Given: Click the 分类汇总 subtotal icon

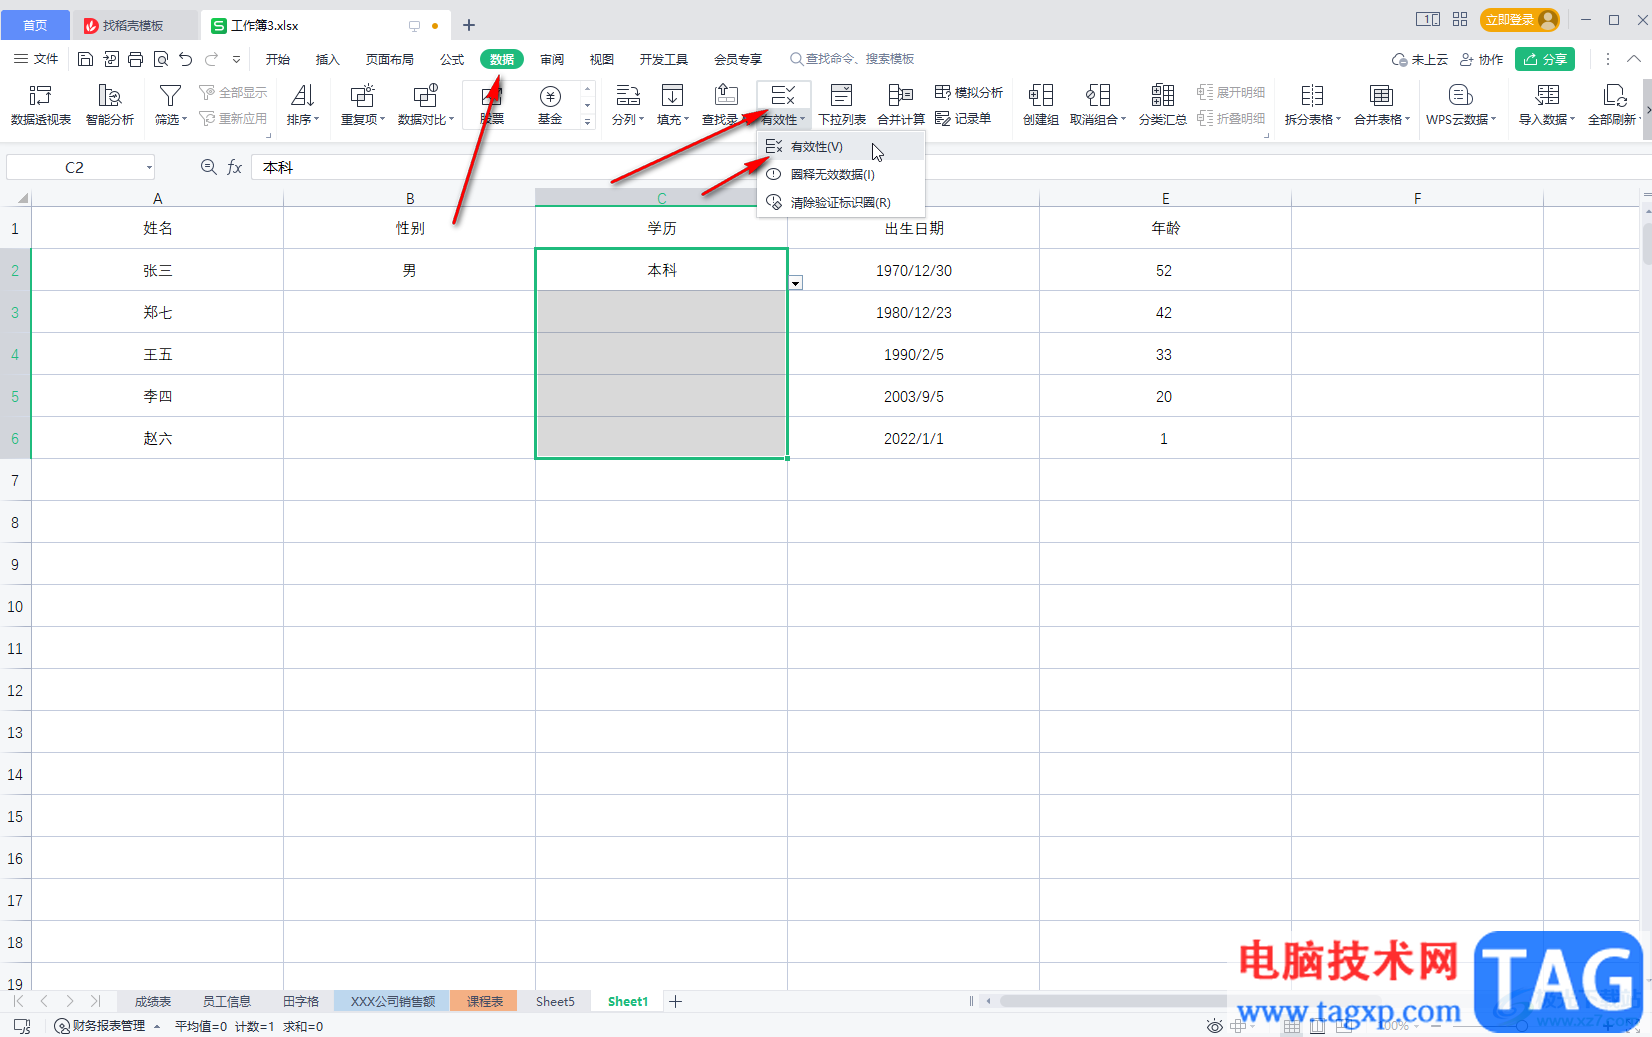Looking at the screenshot, I should 1162,96.
